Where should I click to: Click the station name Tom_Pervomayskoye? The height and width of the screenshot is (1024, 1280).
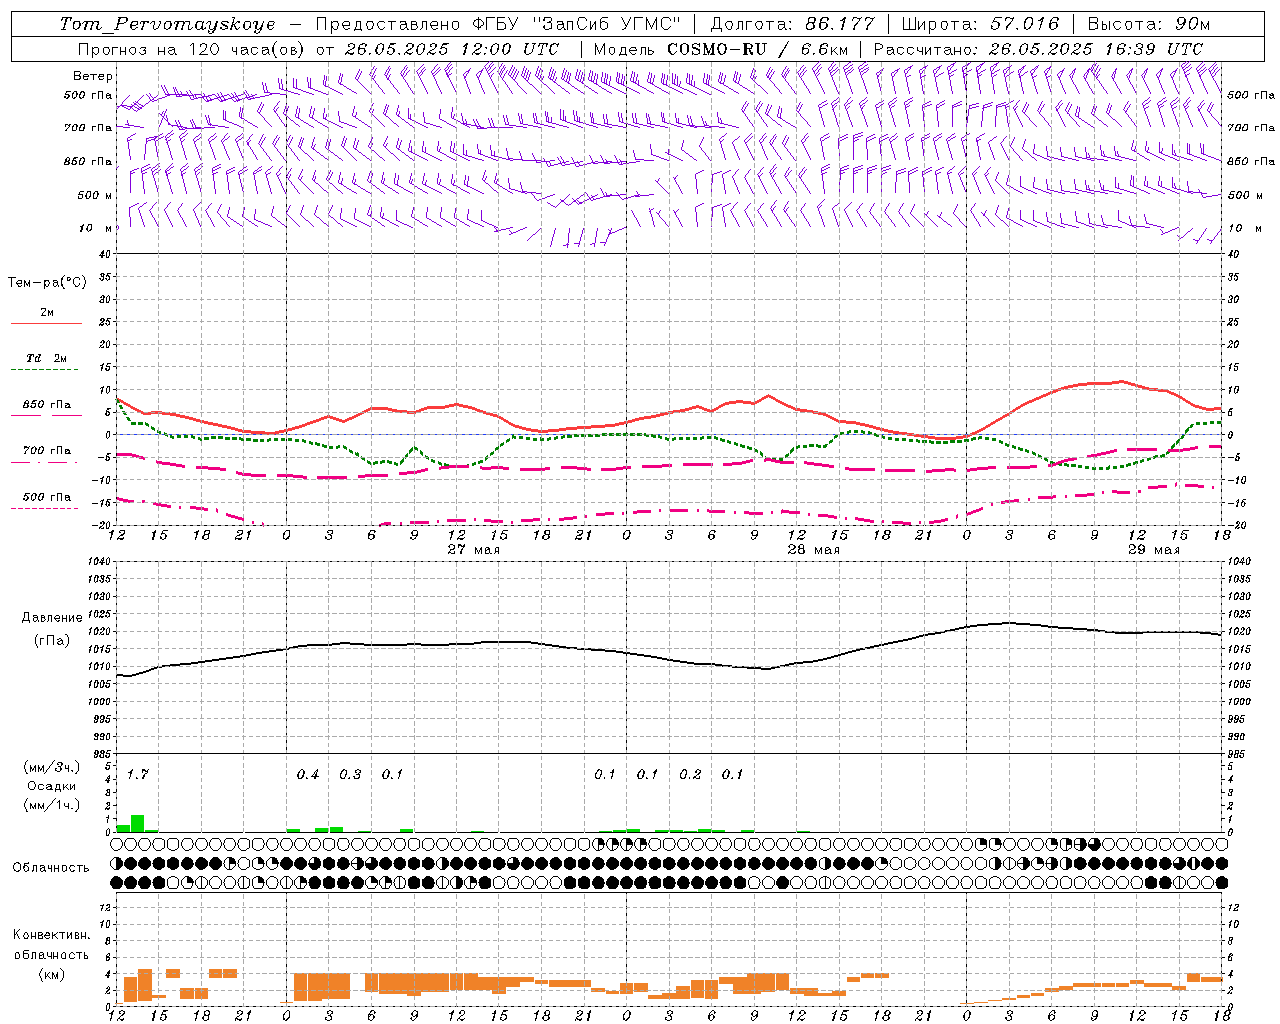pos(167,24)
